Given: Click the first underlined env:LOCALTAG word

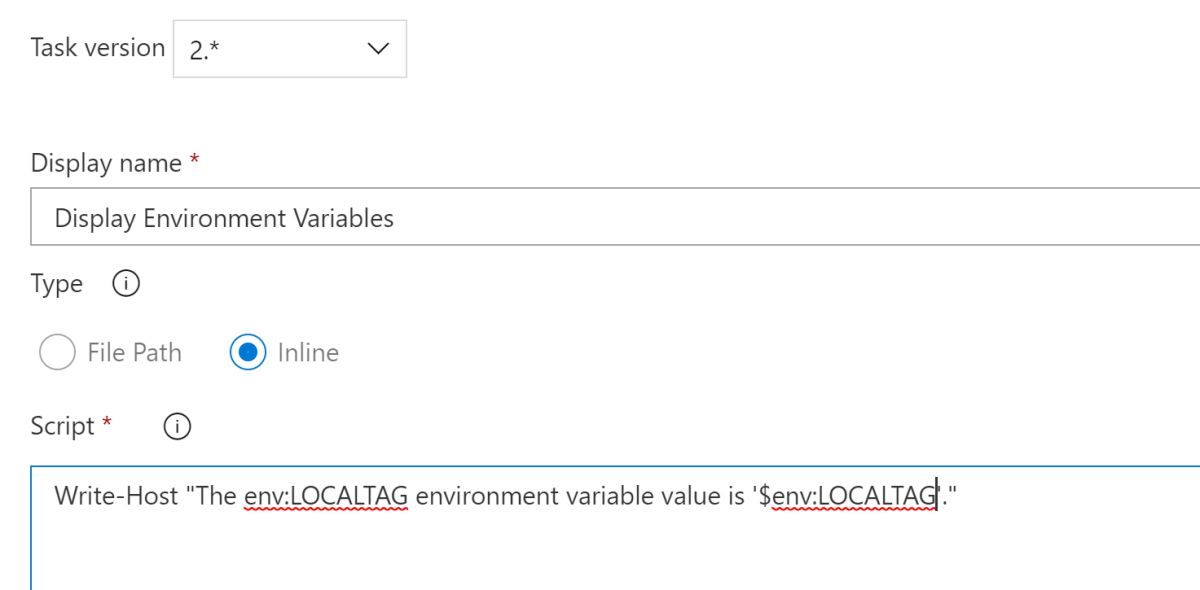Looking at the screenshot, I should 326,495.
